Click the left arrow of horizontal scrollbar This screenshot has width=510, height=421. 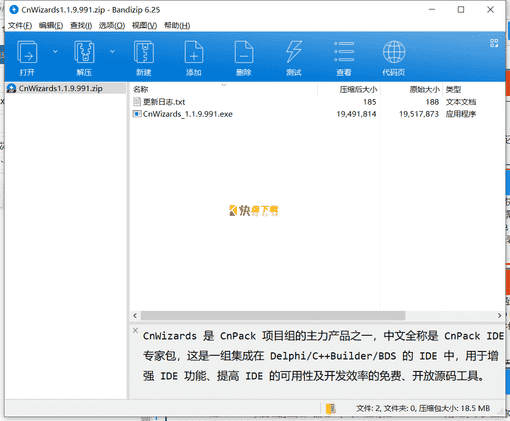tap(135, 315)
